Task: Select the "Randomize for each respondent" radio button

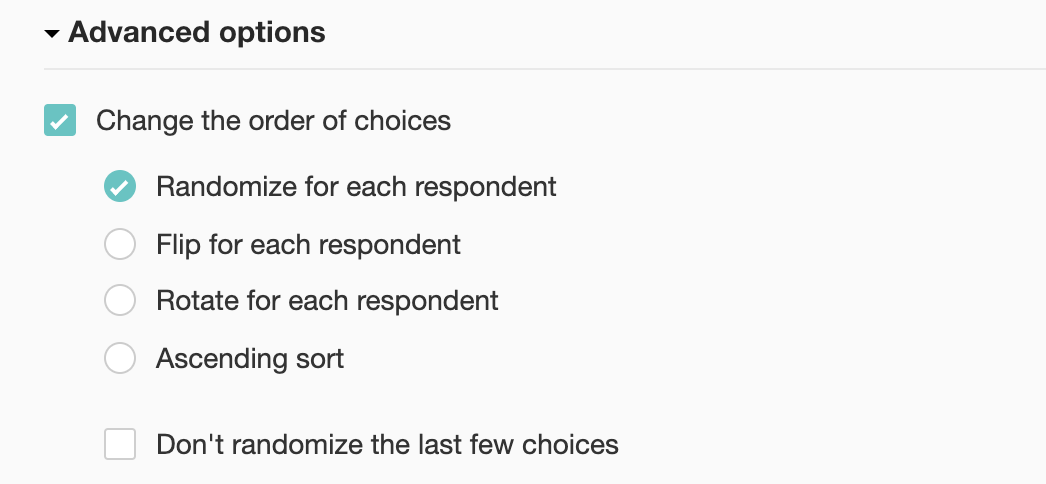Action: tap(120, 187)
